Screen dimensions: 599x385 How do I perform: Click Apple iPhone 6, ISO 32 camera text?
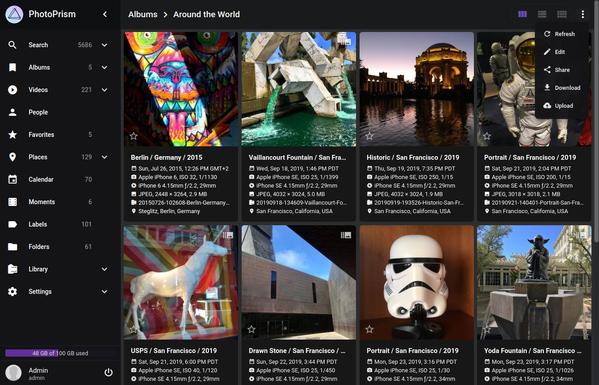click(178, 177)
